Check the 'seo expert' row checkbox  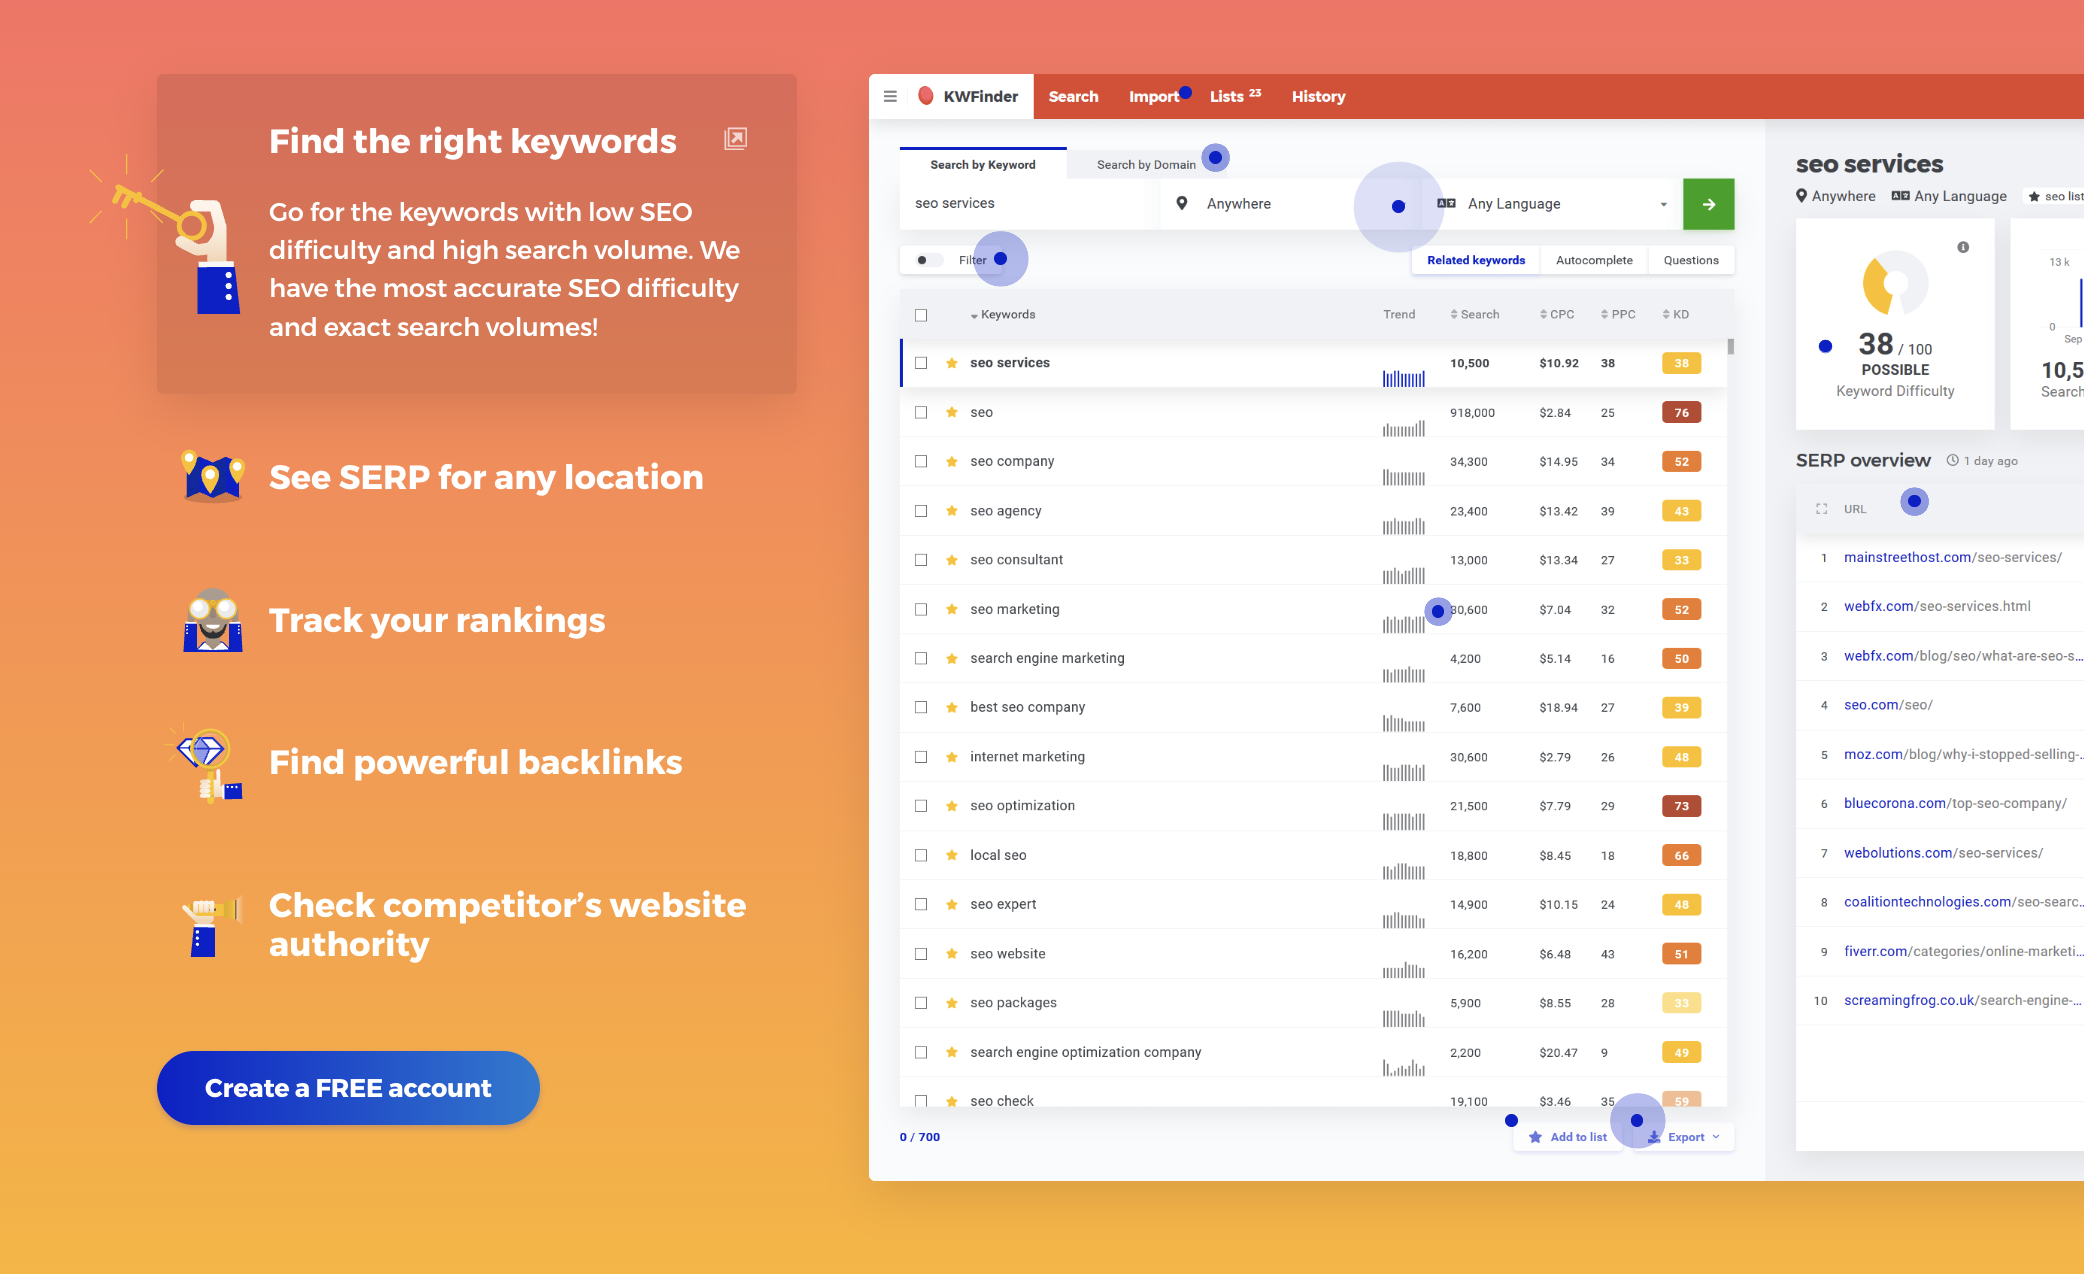click(921, 904)
